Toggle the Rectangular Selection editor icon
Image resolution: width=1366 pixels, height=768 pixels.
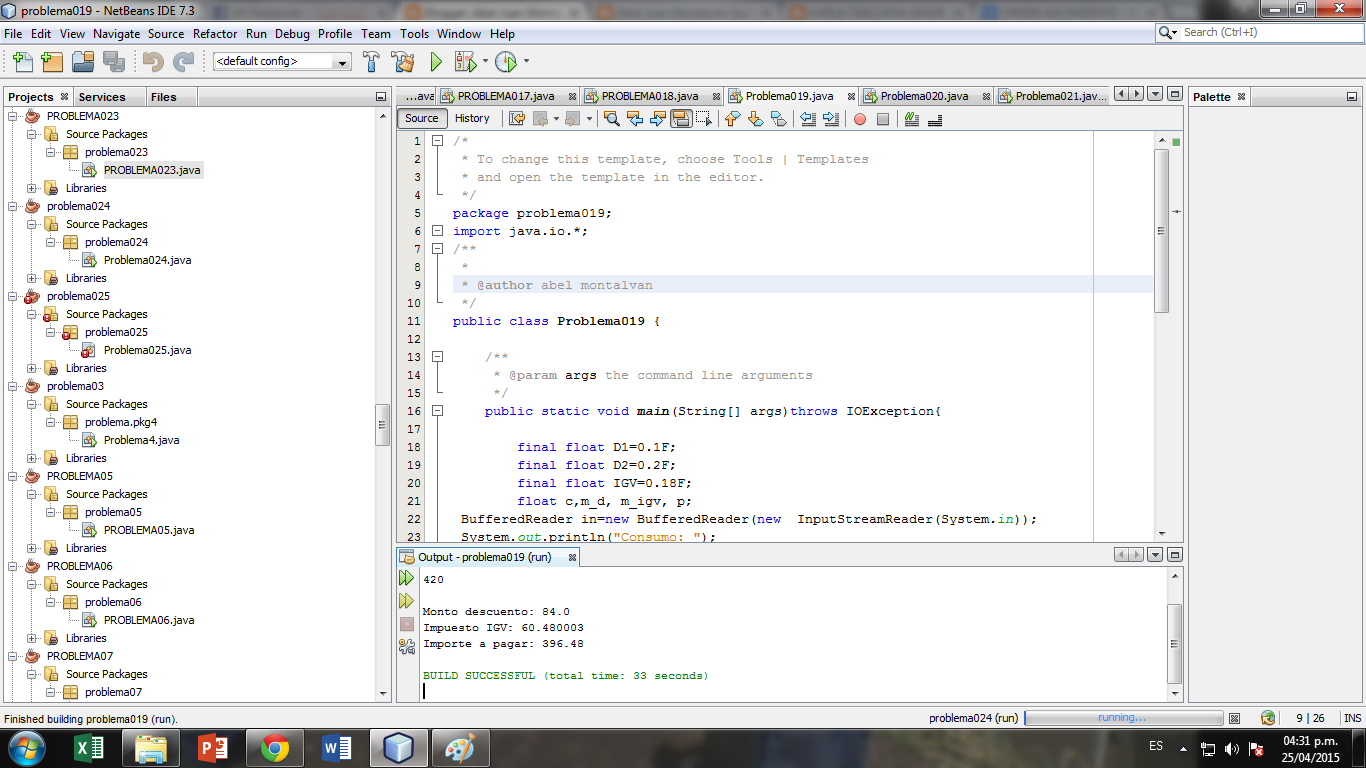point(704,118)
